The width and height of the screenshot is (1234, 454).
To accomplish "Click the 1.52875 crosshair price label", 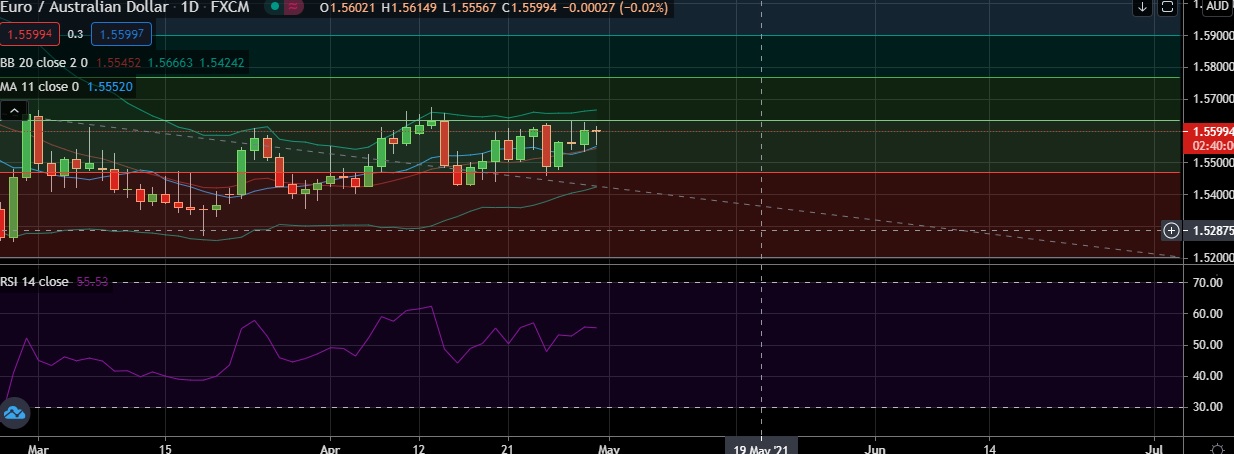I will (x=1207, y=231).
